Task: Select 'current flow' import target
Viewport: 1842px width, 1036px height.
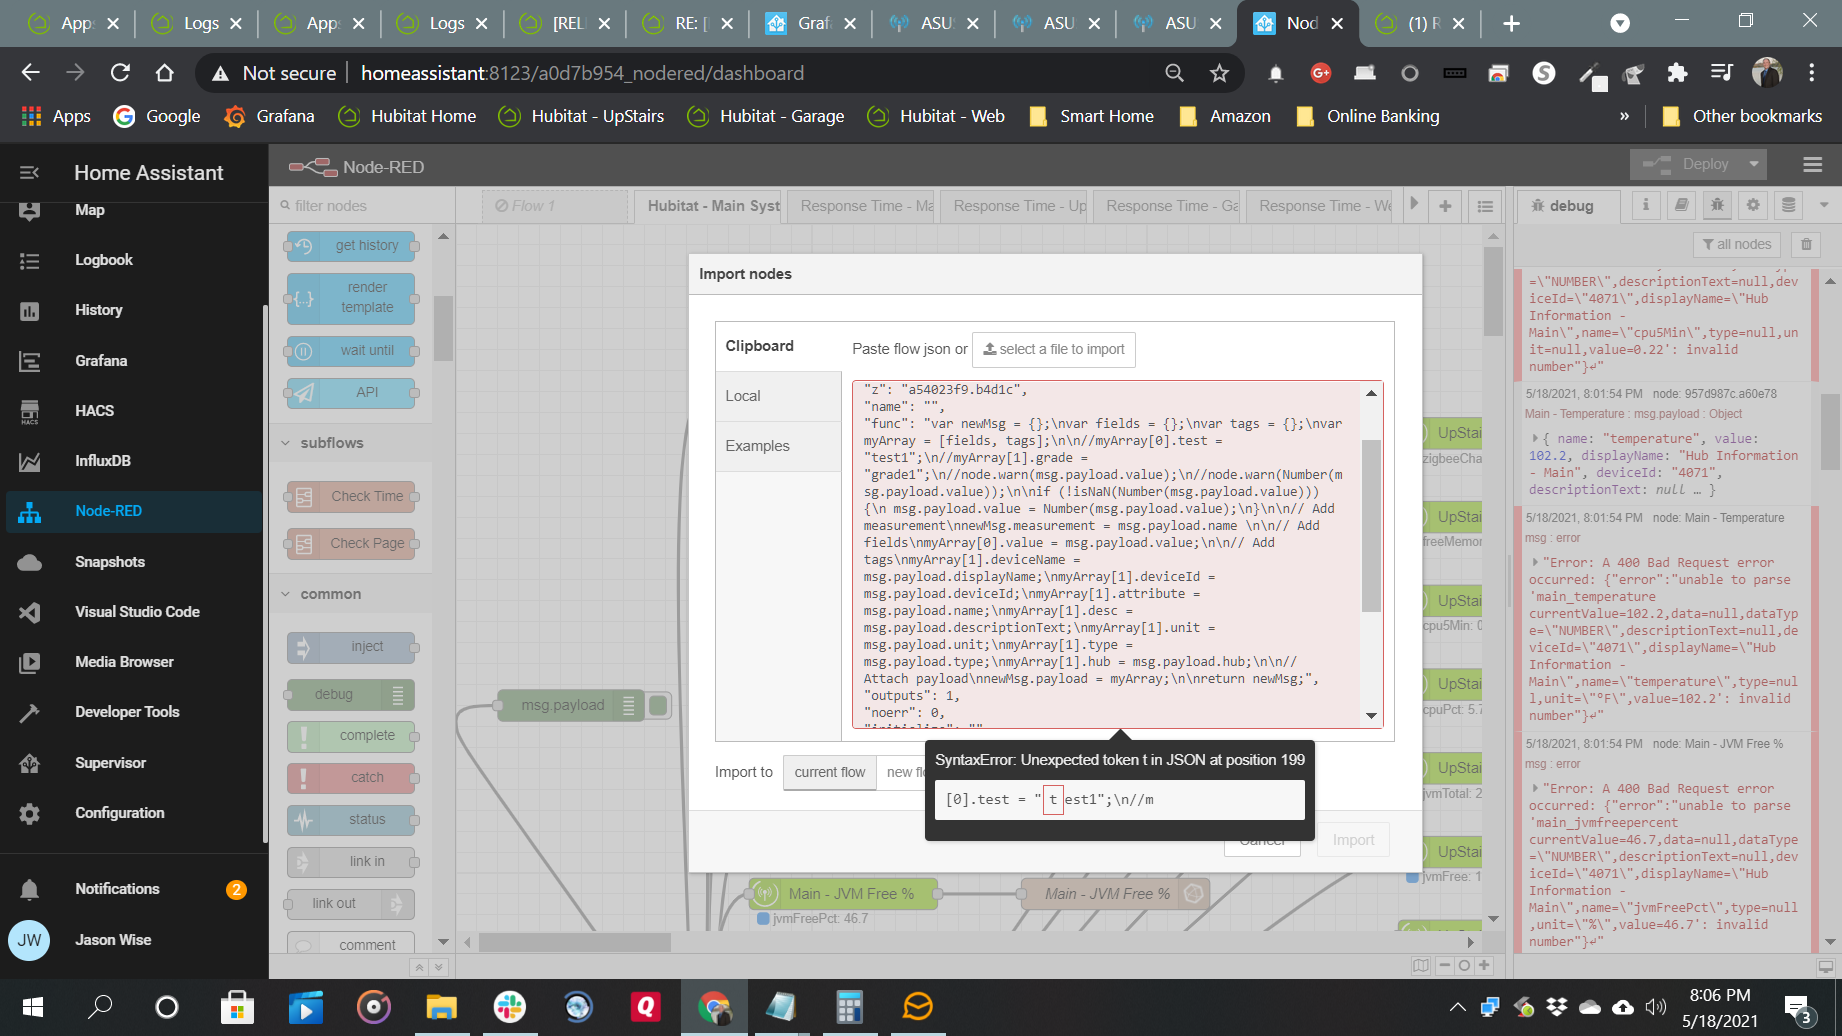Action: pyautogui.click(x=829, y=772)
